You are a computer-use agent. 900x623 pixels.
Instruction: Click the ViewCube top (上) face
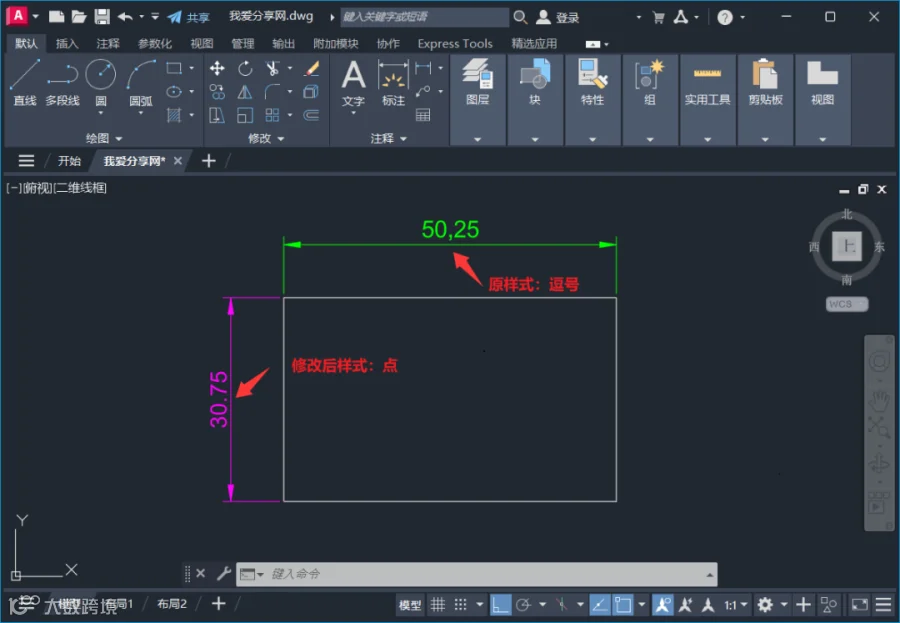tap(847, 246)
